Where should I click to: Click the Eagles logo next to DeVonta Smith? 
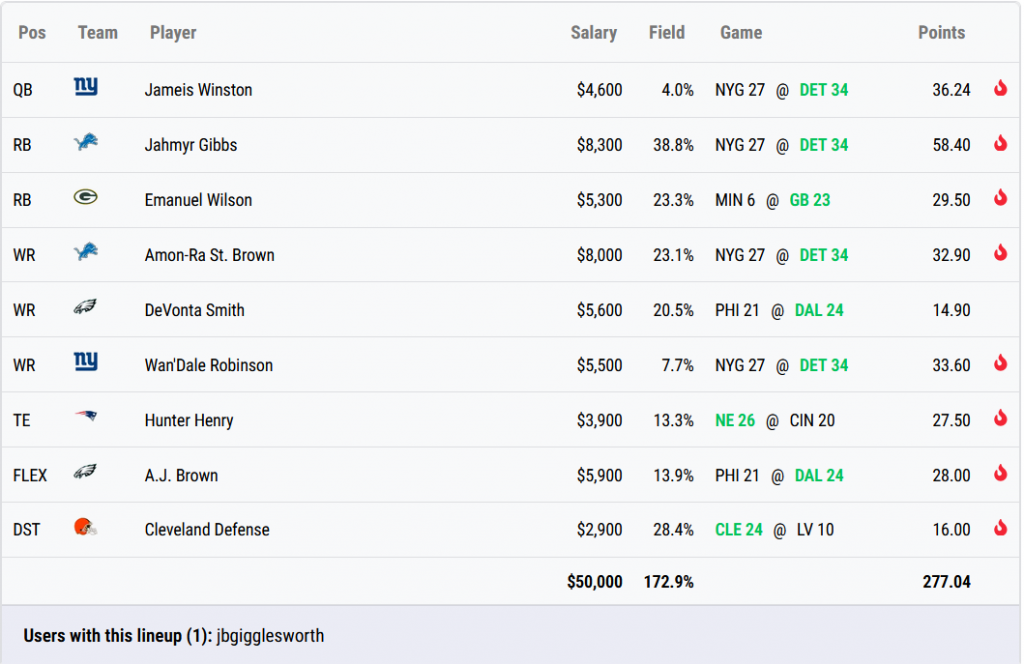(x=86, y=308)
